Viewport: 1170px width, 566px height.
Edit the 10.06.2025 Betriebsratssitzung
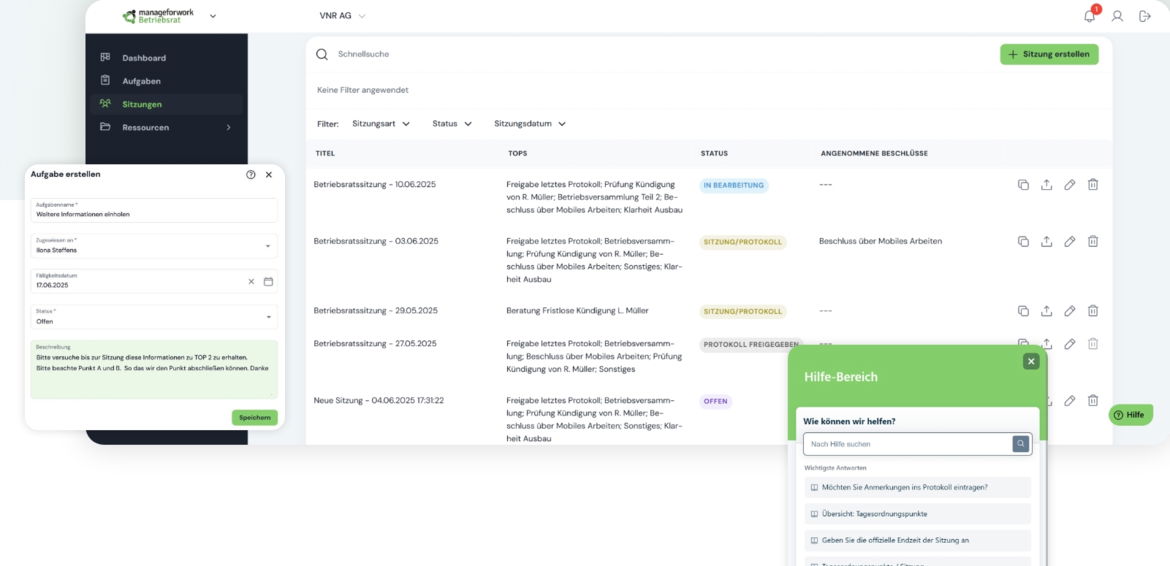tap(1069, 185)
